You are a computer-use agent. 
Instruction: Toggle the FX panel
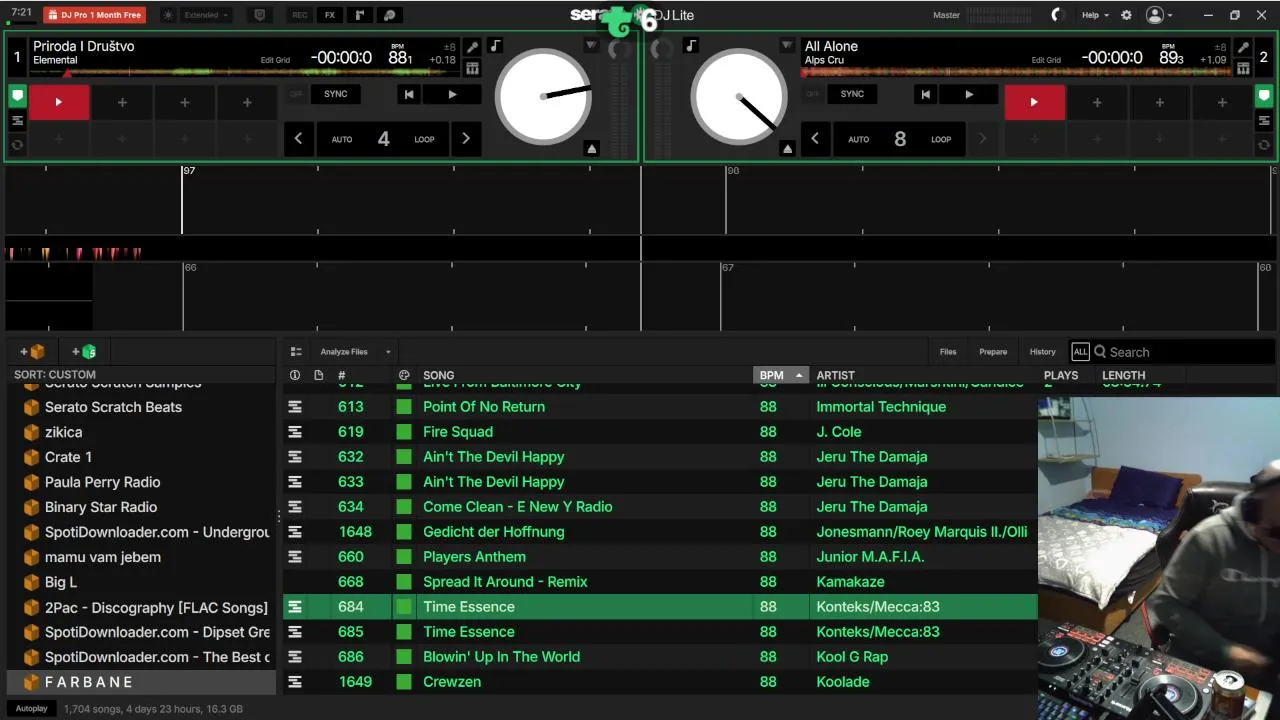tap(330, 15)
